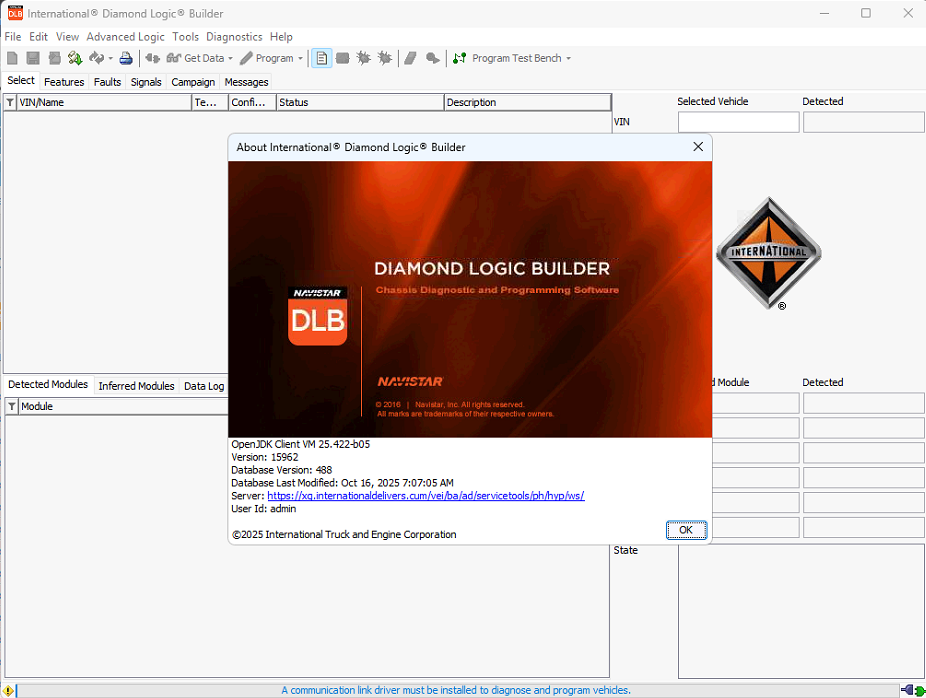Switch to the Faults tab
926x698 pixels.
[x=107, y=82]
